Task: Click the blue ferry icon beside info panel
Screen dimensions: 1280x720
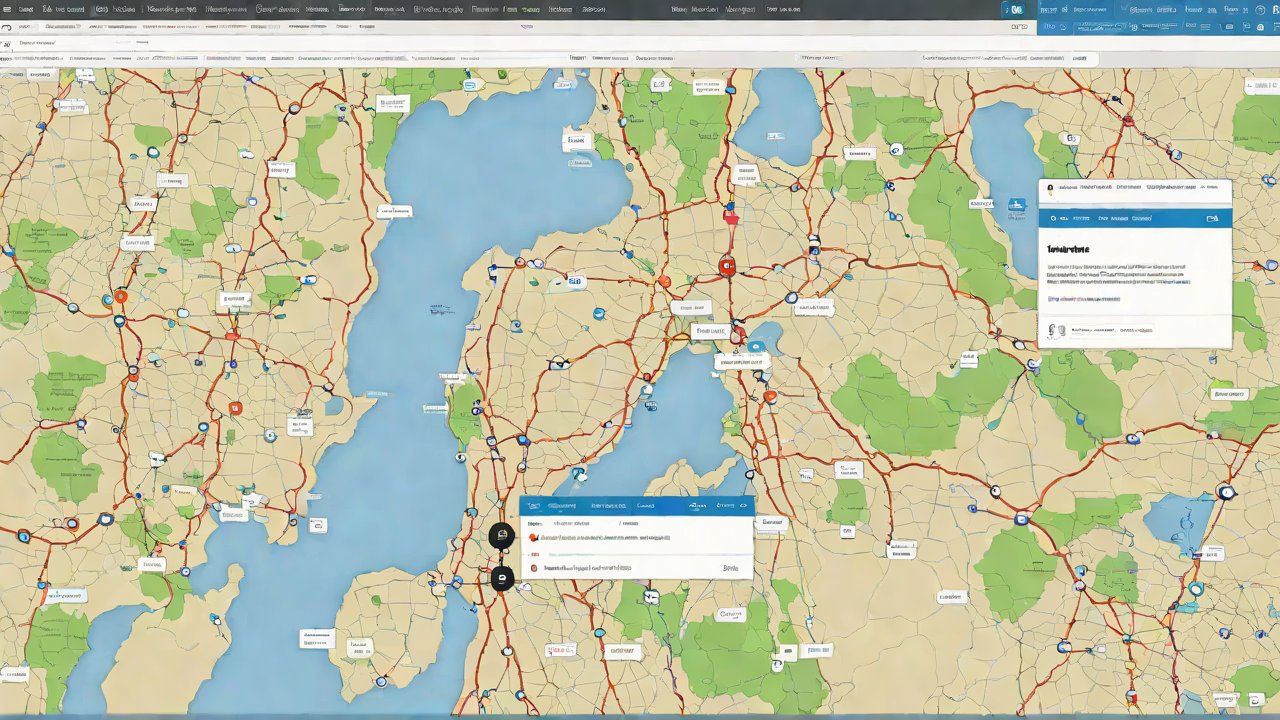Action: [1016, 205]
